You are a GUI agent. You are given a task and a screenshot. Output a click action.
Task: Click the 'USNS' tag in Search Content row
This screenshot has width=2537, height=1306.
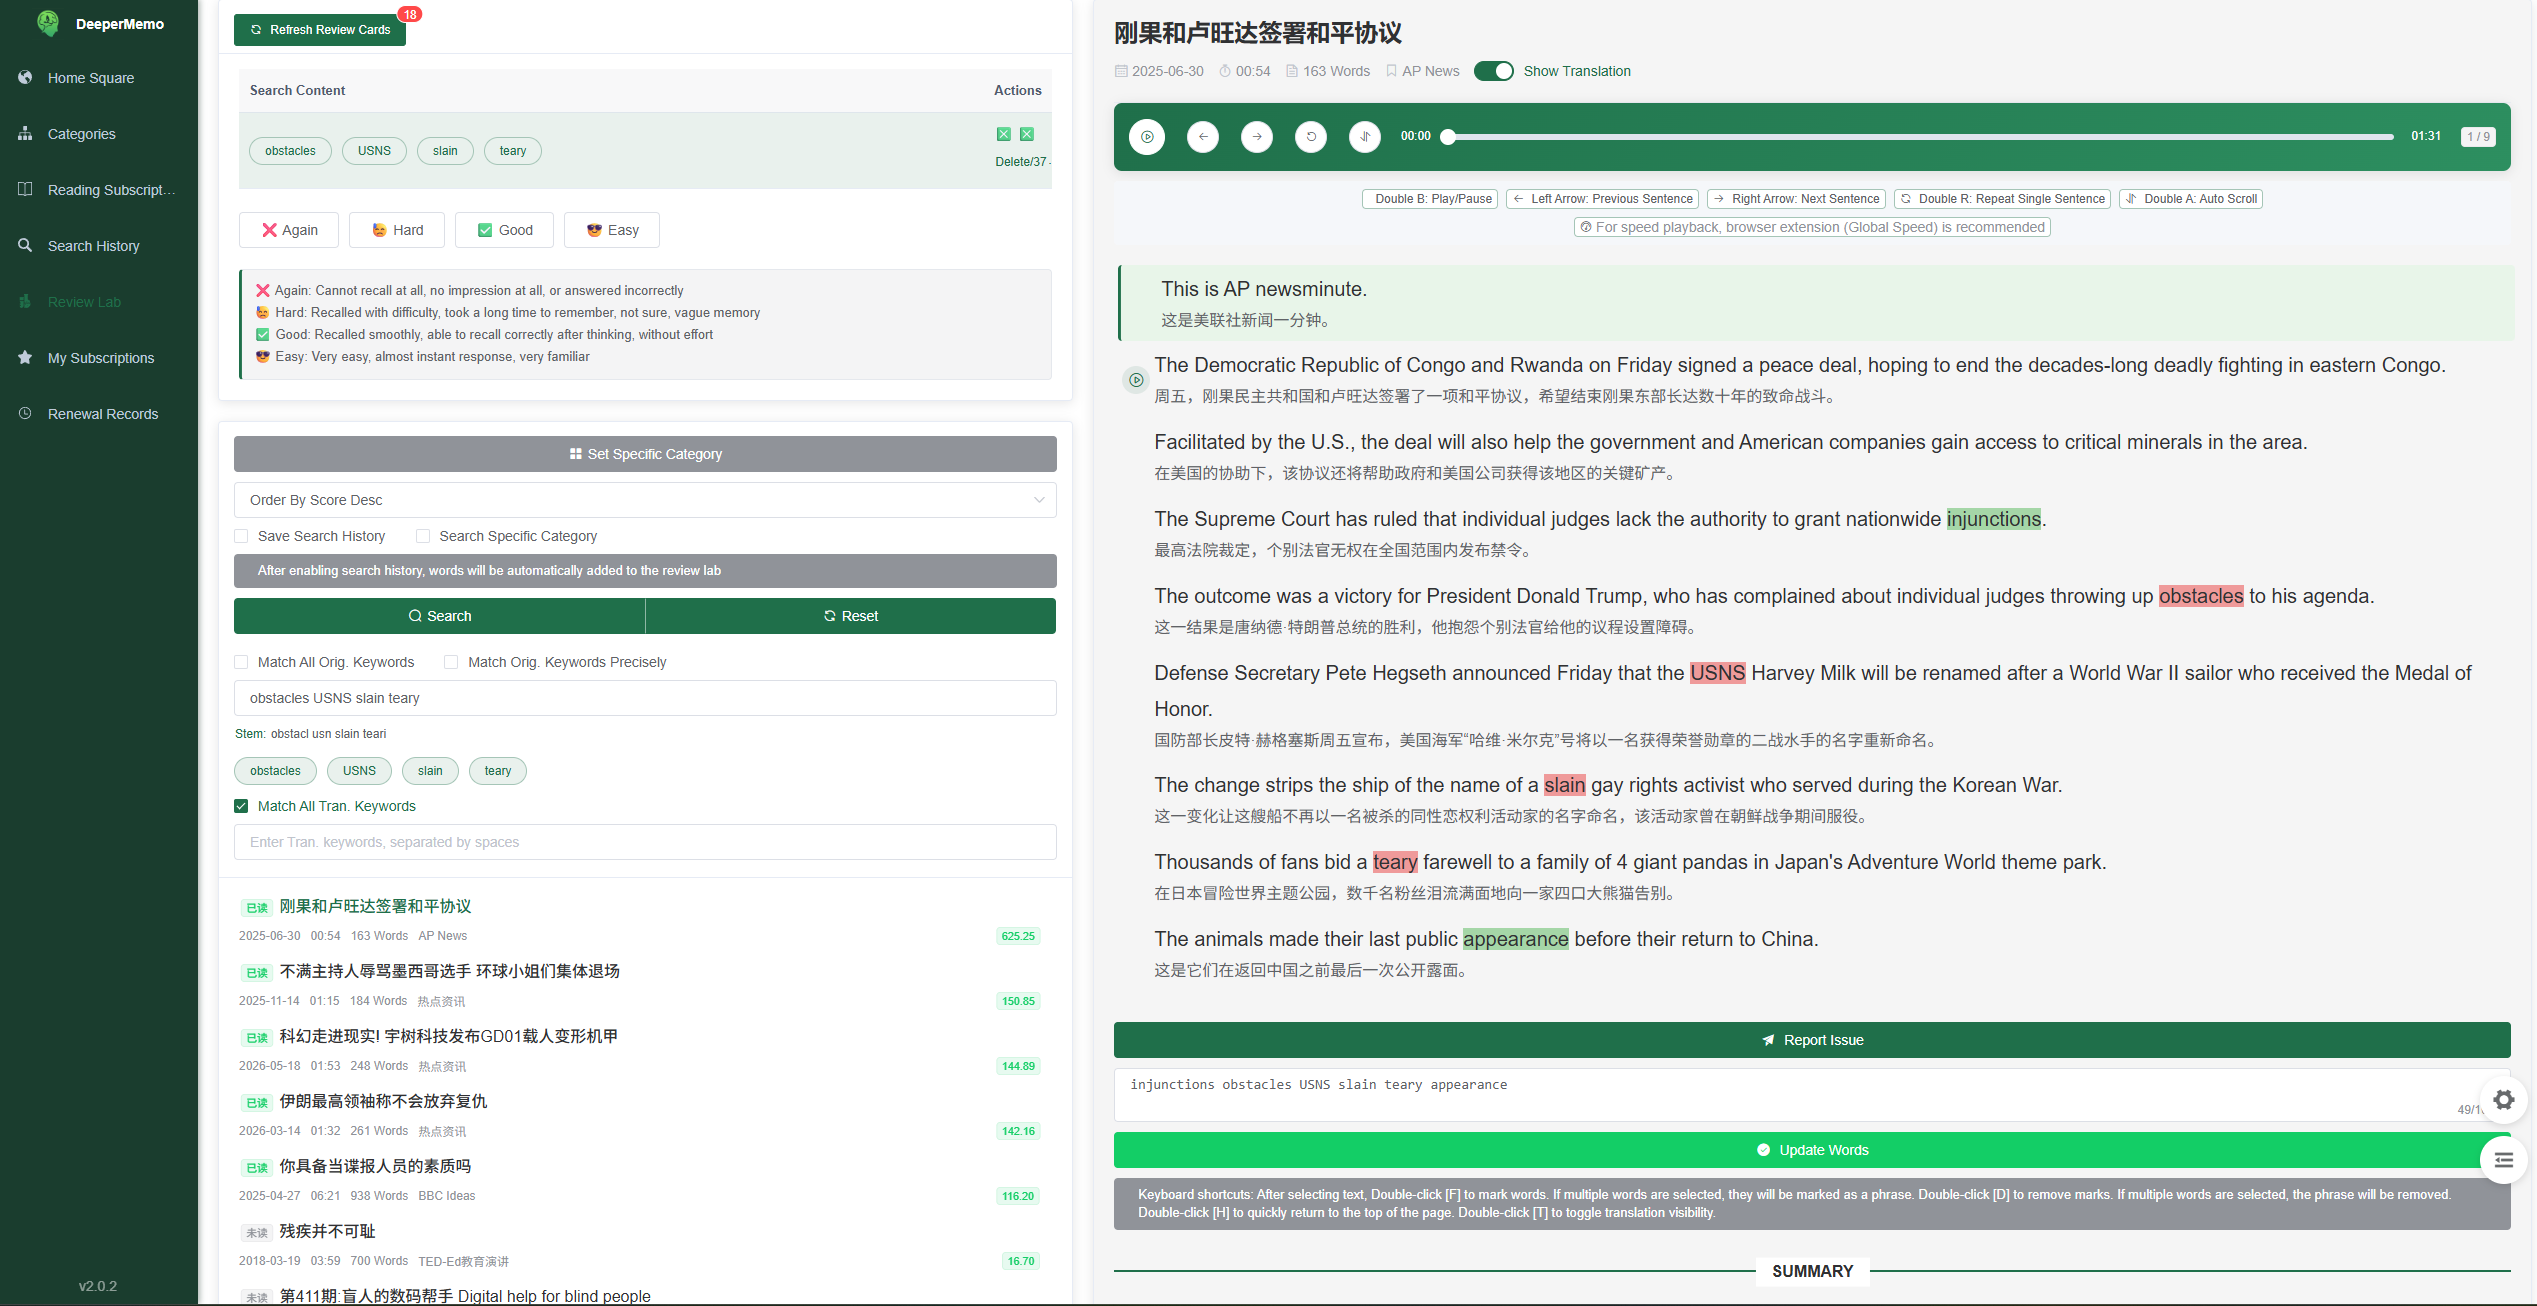click(374, 151)
